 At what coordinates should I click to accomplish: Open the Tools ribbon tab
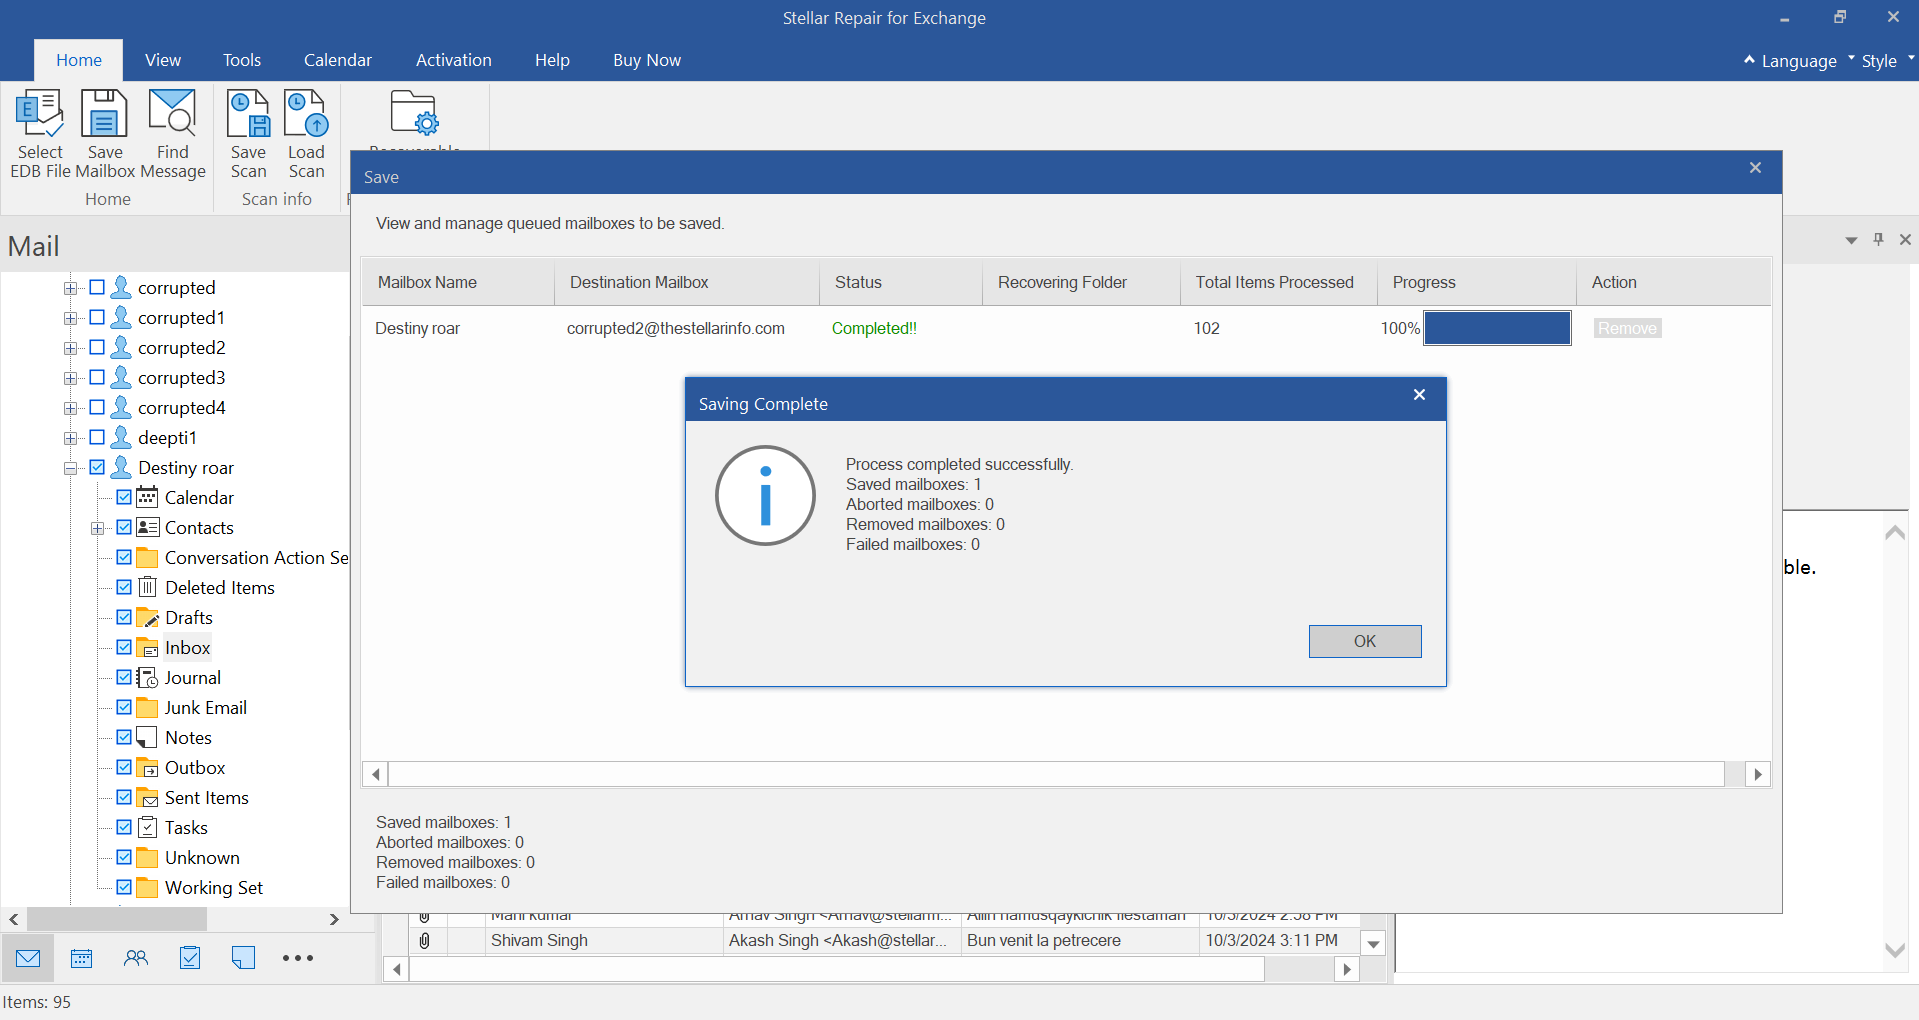pyautogui.click(x=241, y=60)
